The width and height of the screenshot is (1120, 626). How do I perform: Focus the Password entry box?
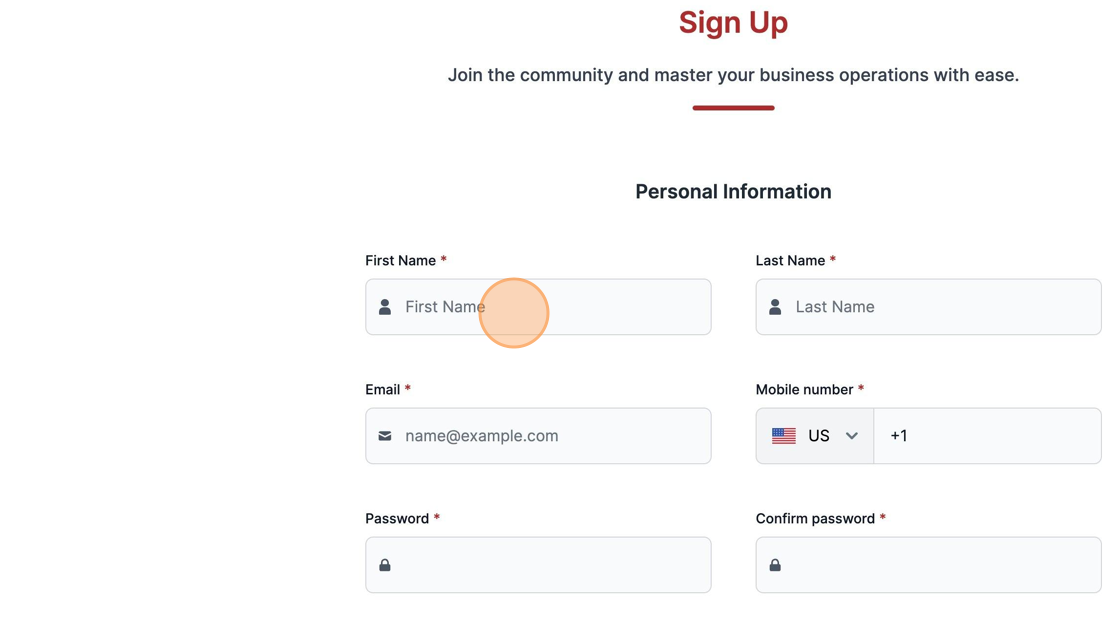tap(539, 565)
